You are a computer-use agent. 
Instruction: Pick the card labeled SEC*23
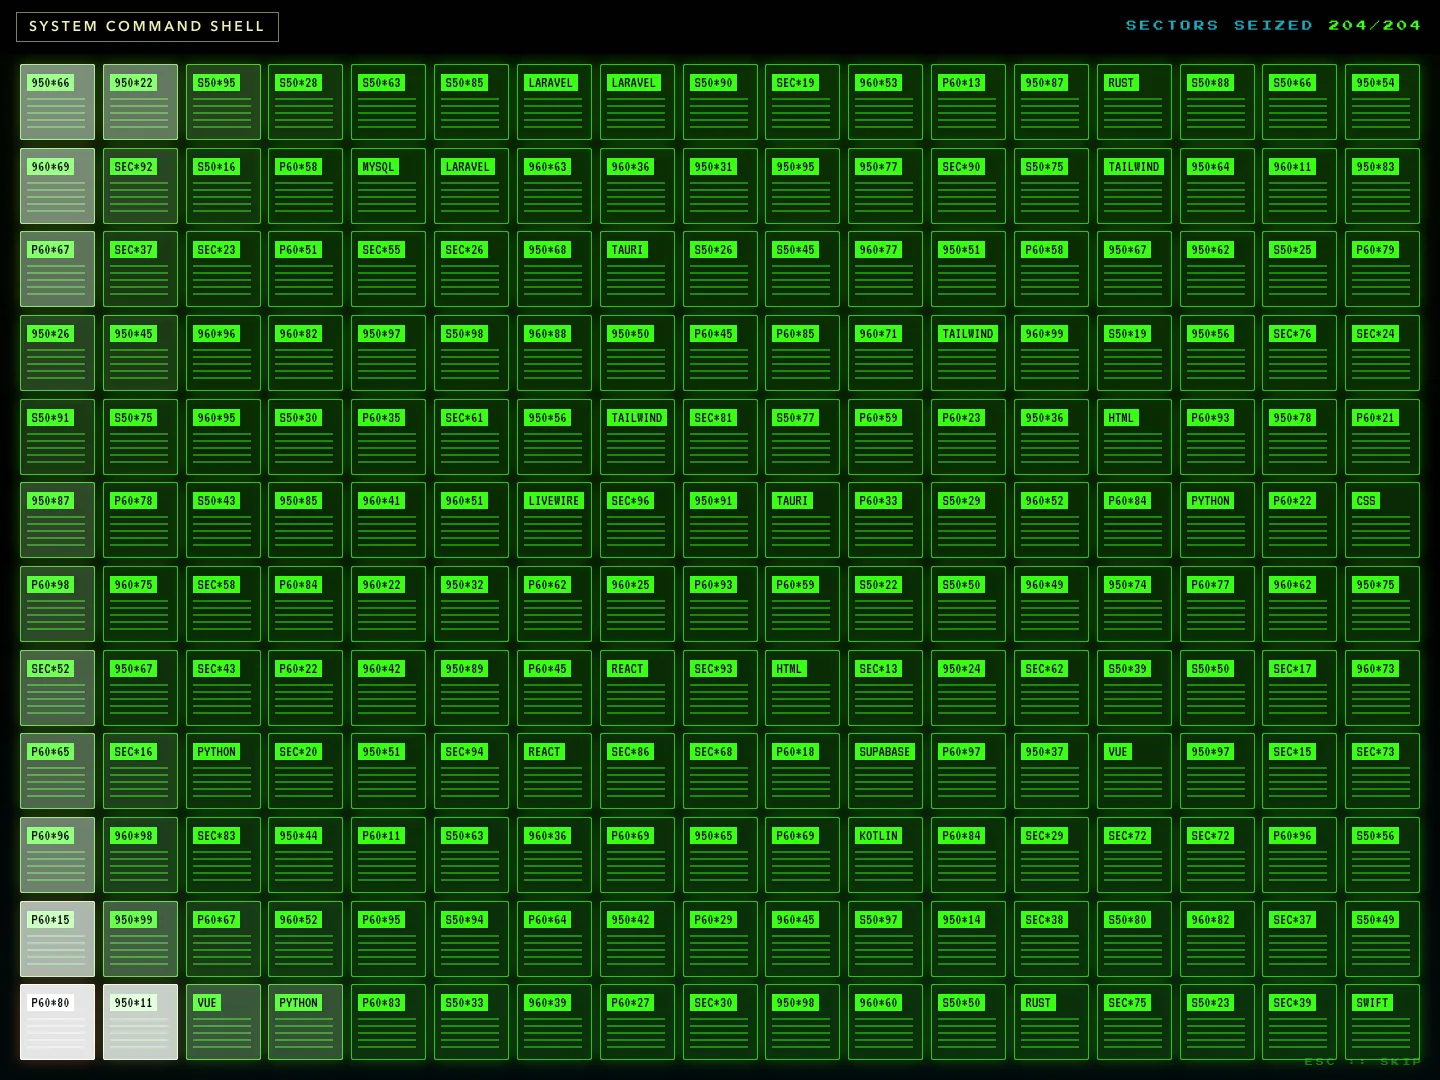tap(223, 269)
